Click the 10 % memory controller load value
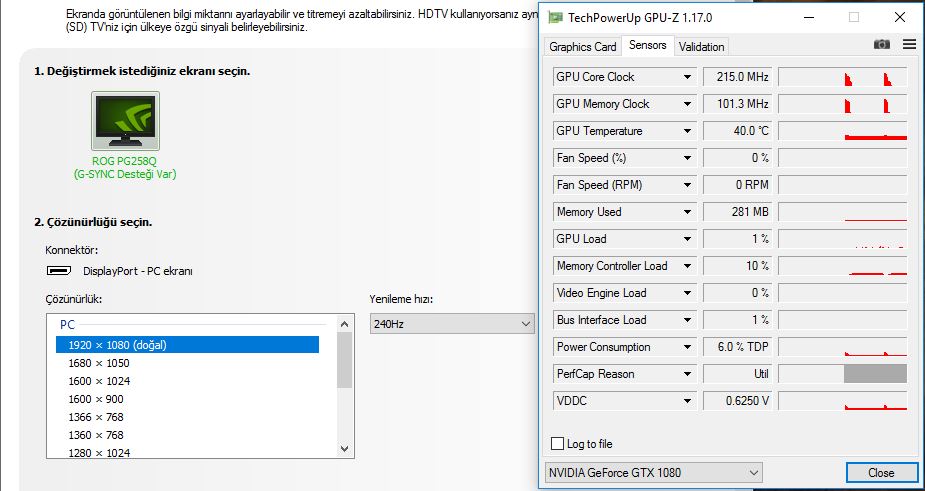The height and width of the screenshot is (491, 925). click(737, 266)
